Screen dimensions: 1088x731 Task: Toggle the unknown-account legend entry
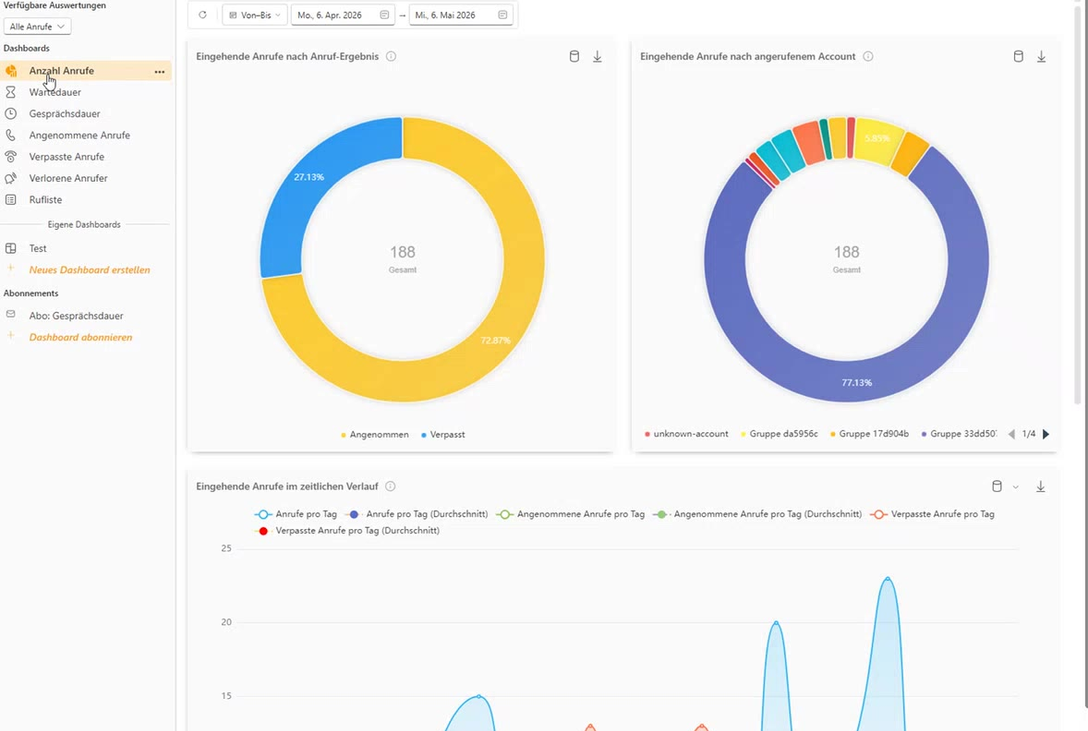tap(686, 434)
